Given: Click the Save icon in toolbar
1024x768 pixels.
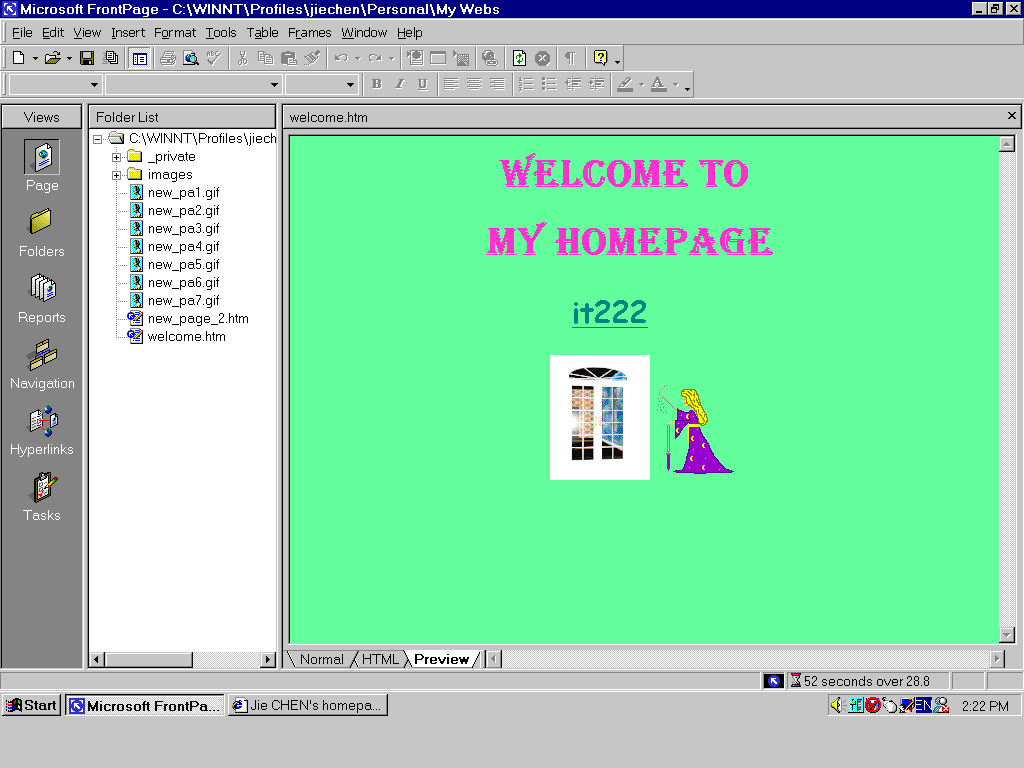Looking at the screenshot, I should (x=87, y=58).
